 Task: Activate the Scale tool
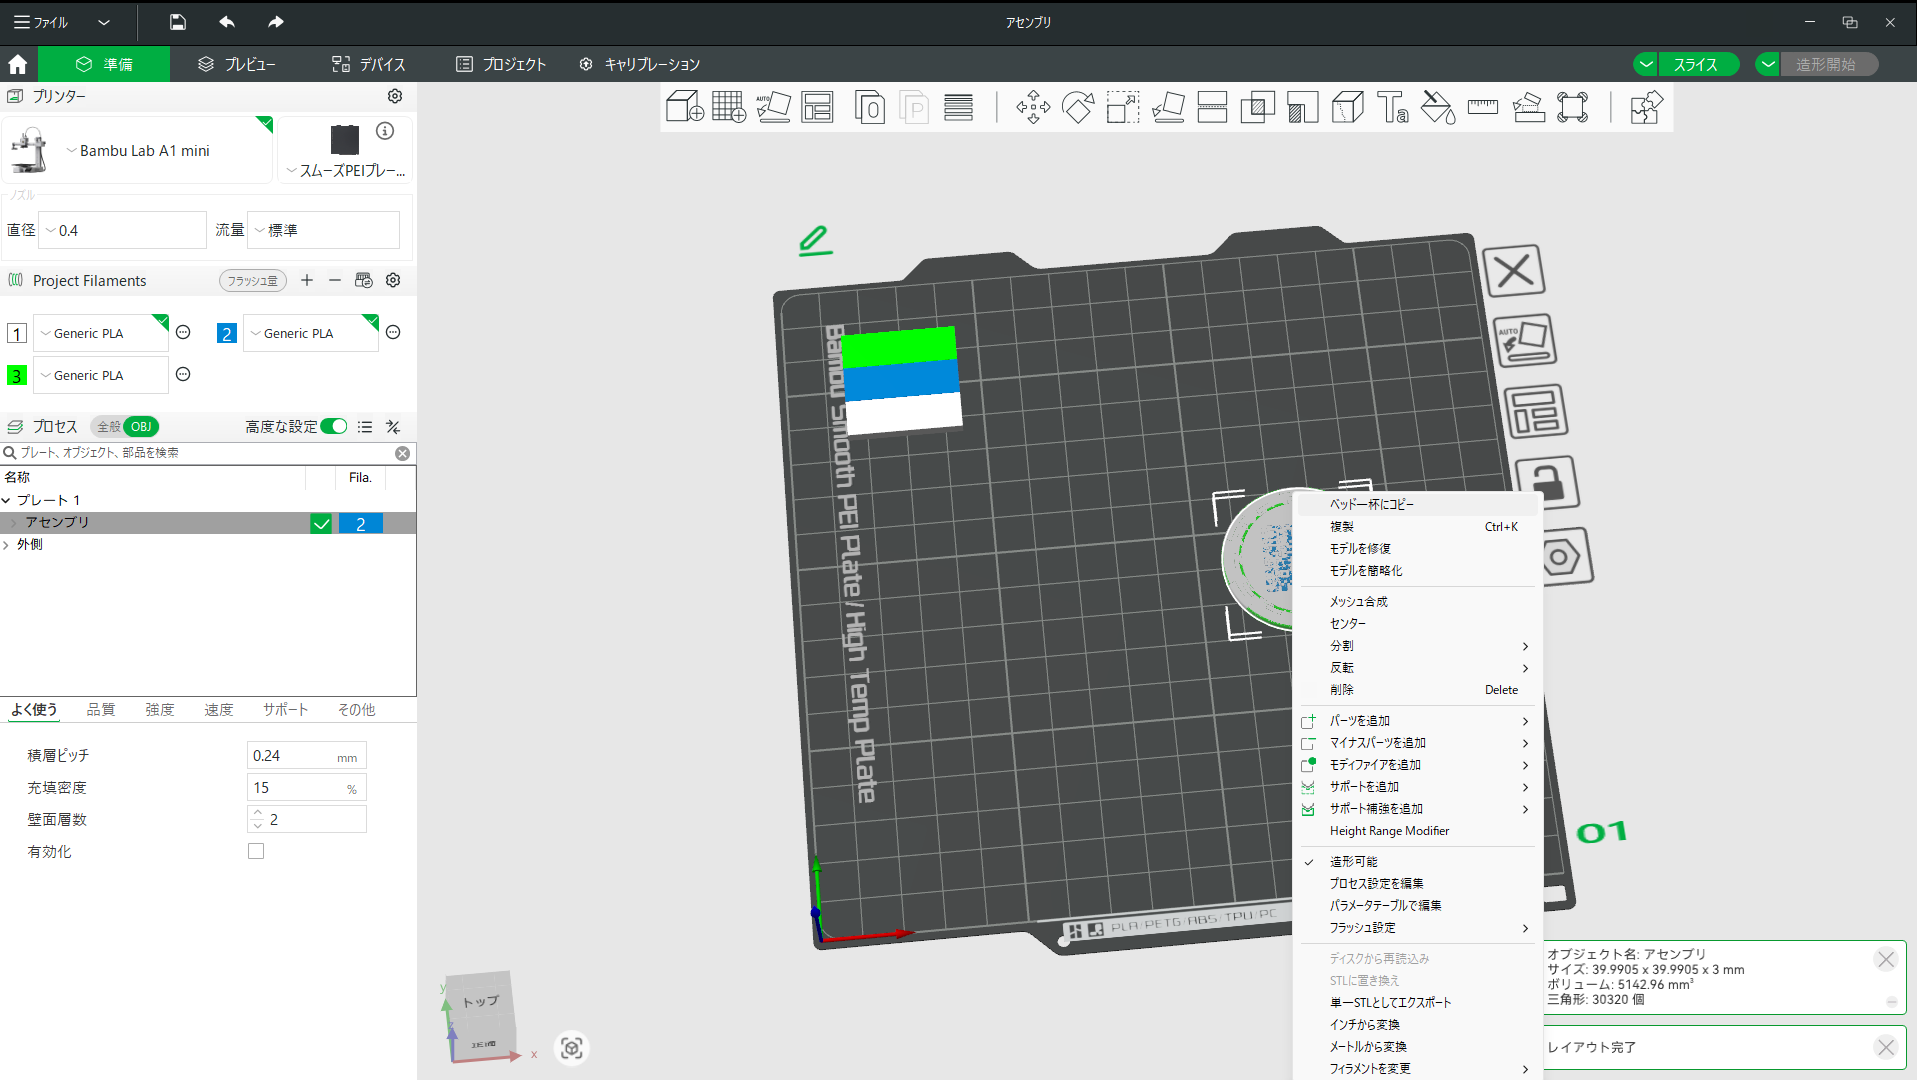[1123, 107]
